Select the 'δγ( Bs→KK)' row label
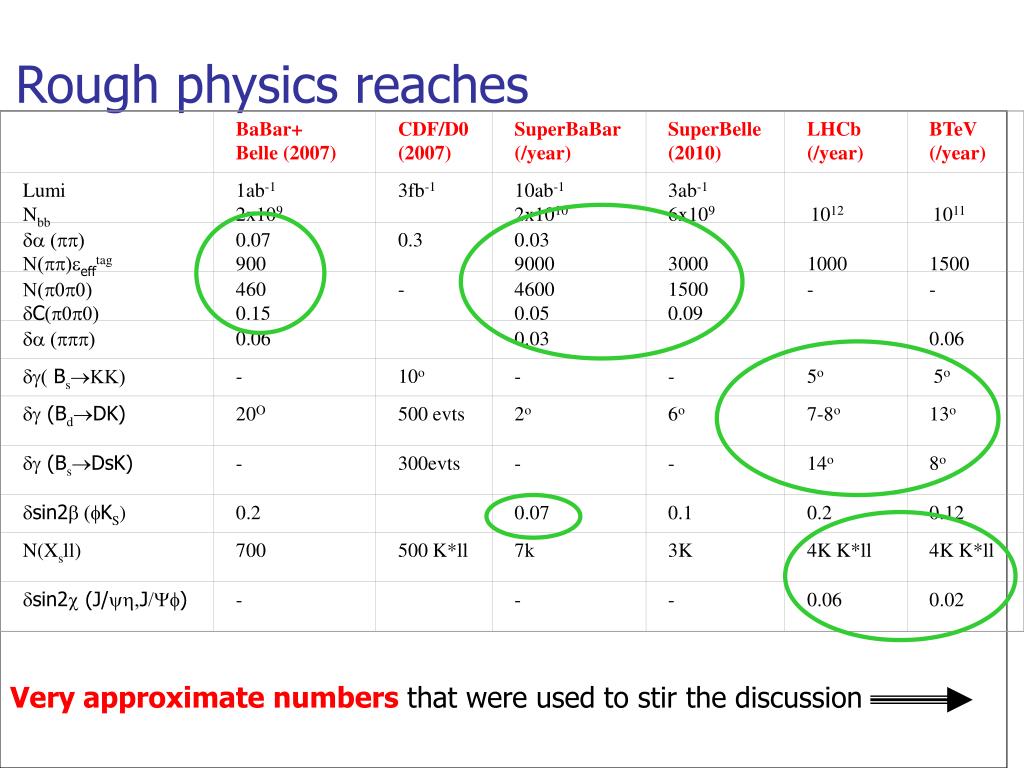This screenshot has width=1024, height=768. coord(74,377)
